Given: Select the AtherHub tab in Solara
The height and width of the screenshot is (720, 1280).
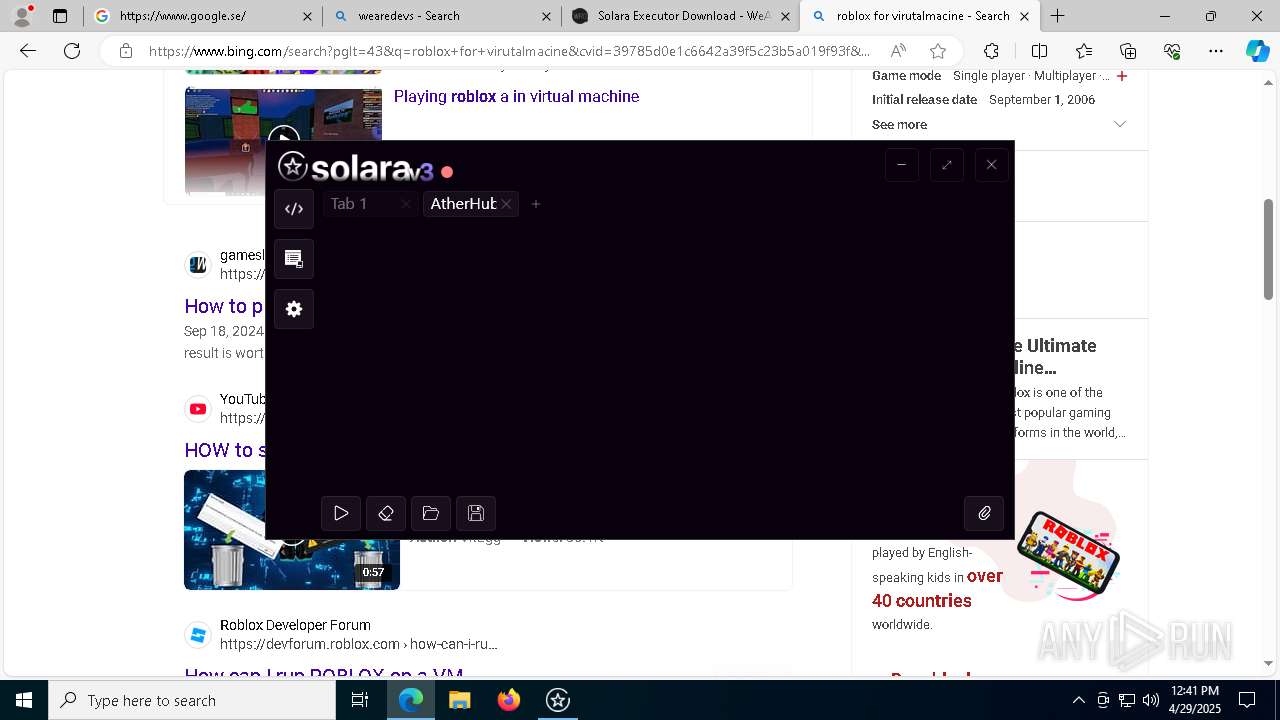Looking at the screenshot, I should [x=463, y=204].
